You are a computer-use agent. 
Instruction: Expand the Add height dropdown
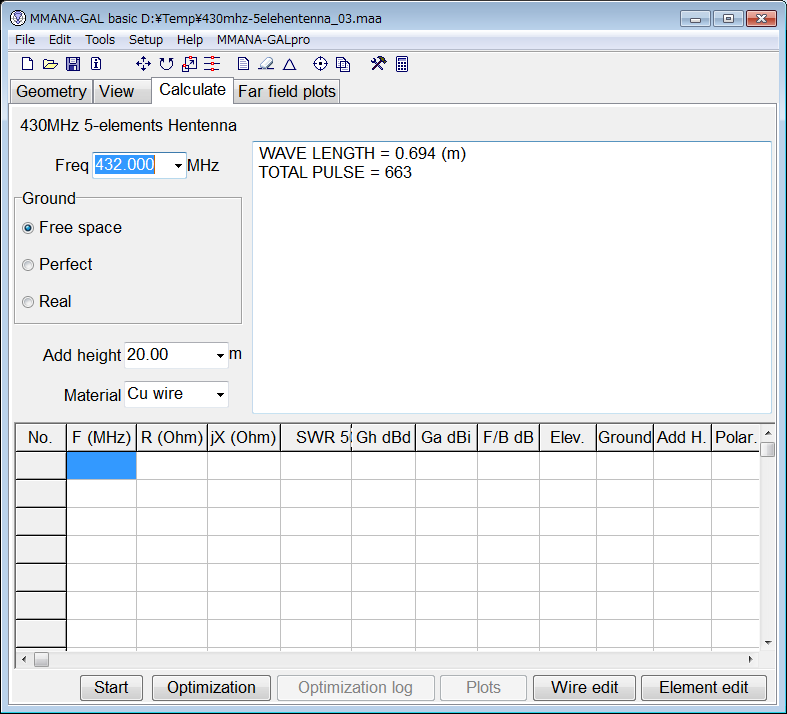220,355
